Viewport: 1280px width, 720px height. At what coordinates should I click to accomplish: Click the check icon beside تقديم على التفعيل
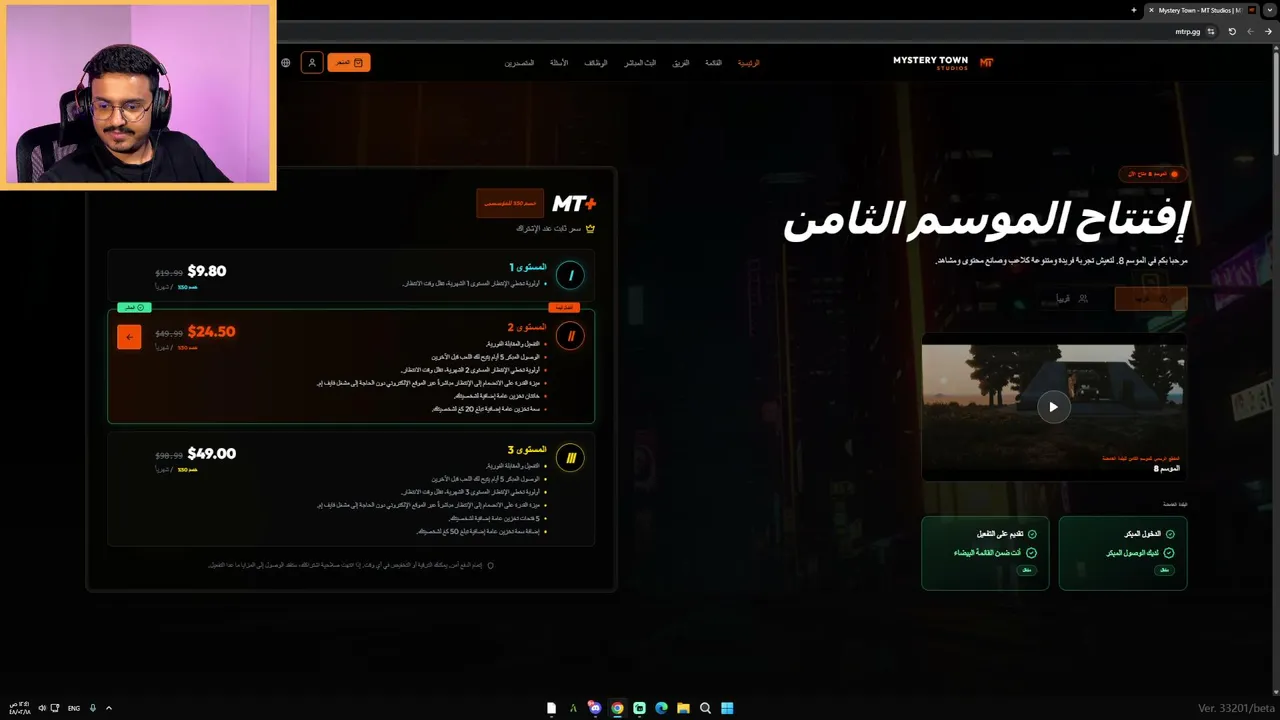[1032, 534]
